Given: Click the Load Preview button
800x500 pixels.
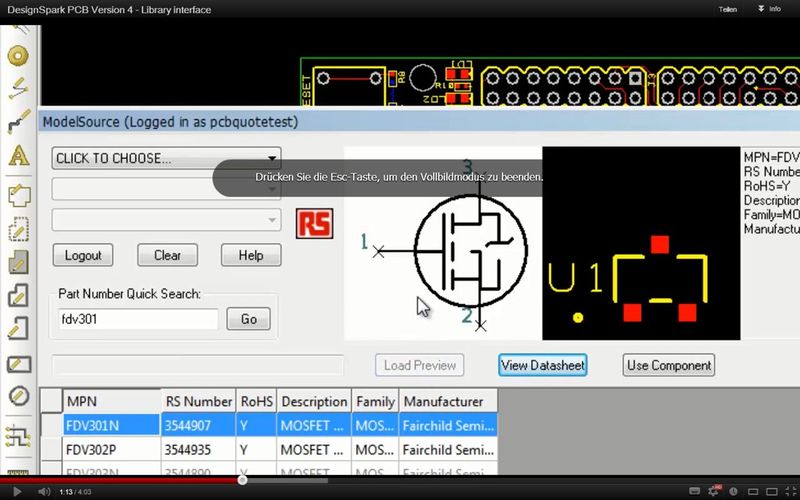Looking at the screenshot, I should point(419,365).
